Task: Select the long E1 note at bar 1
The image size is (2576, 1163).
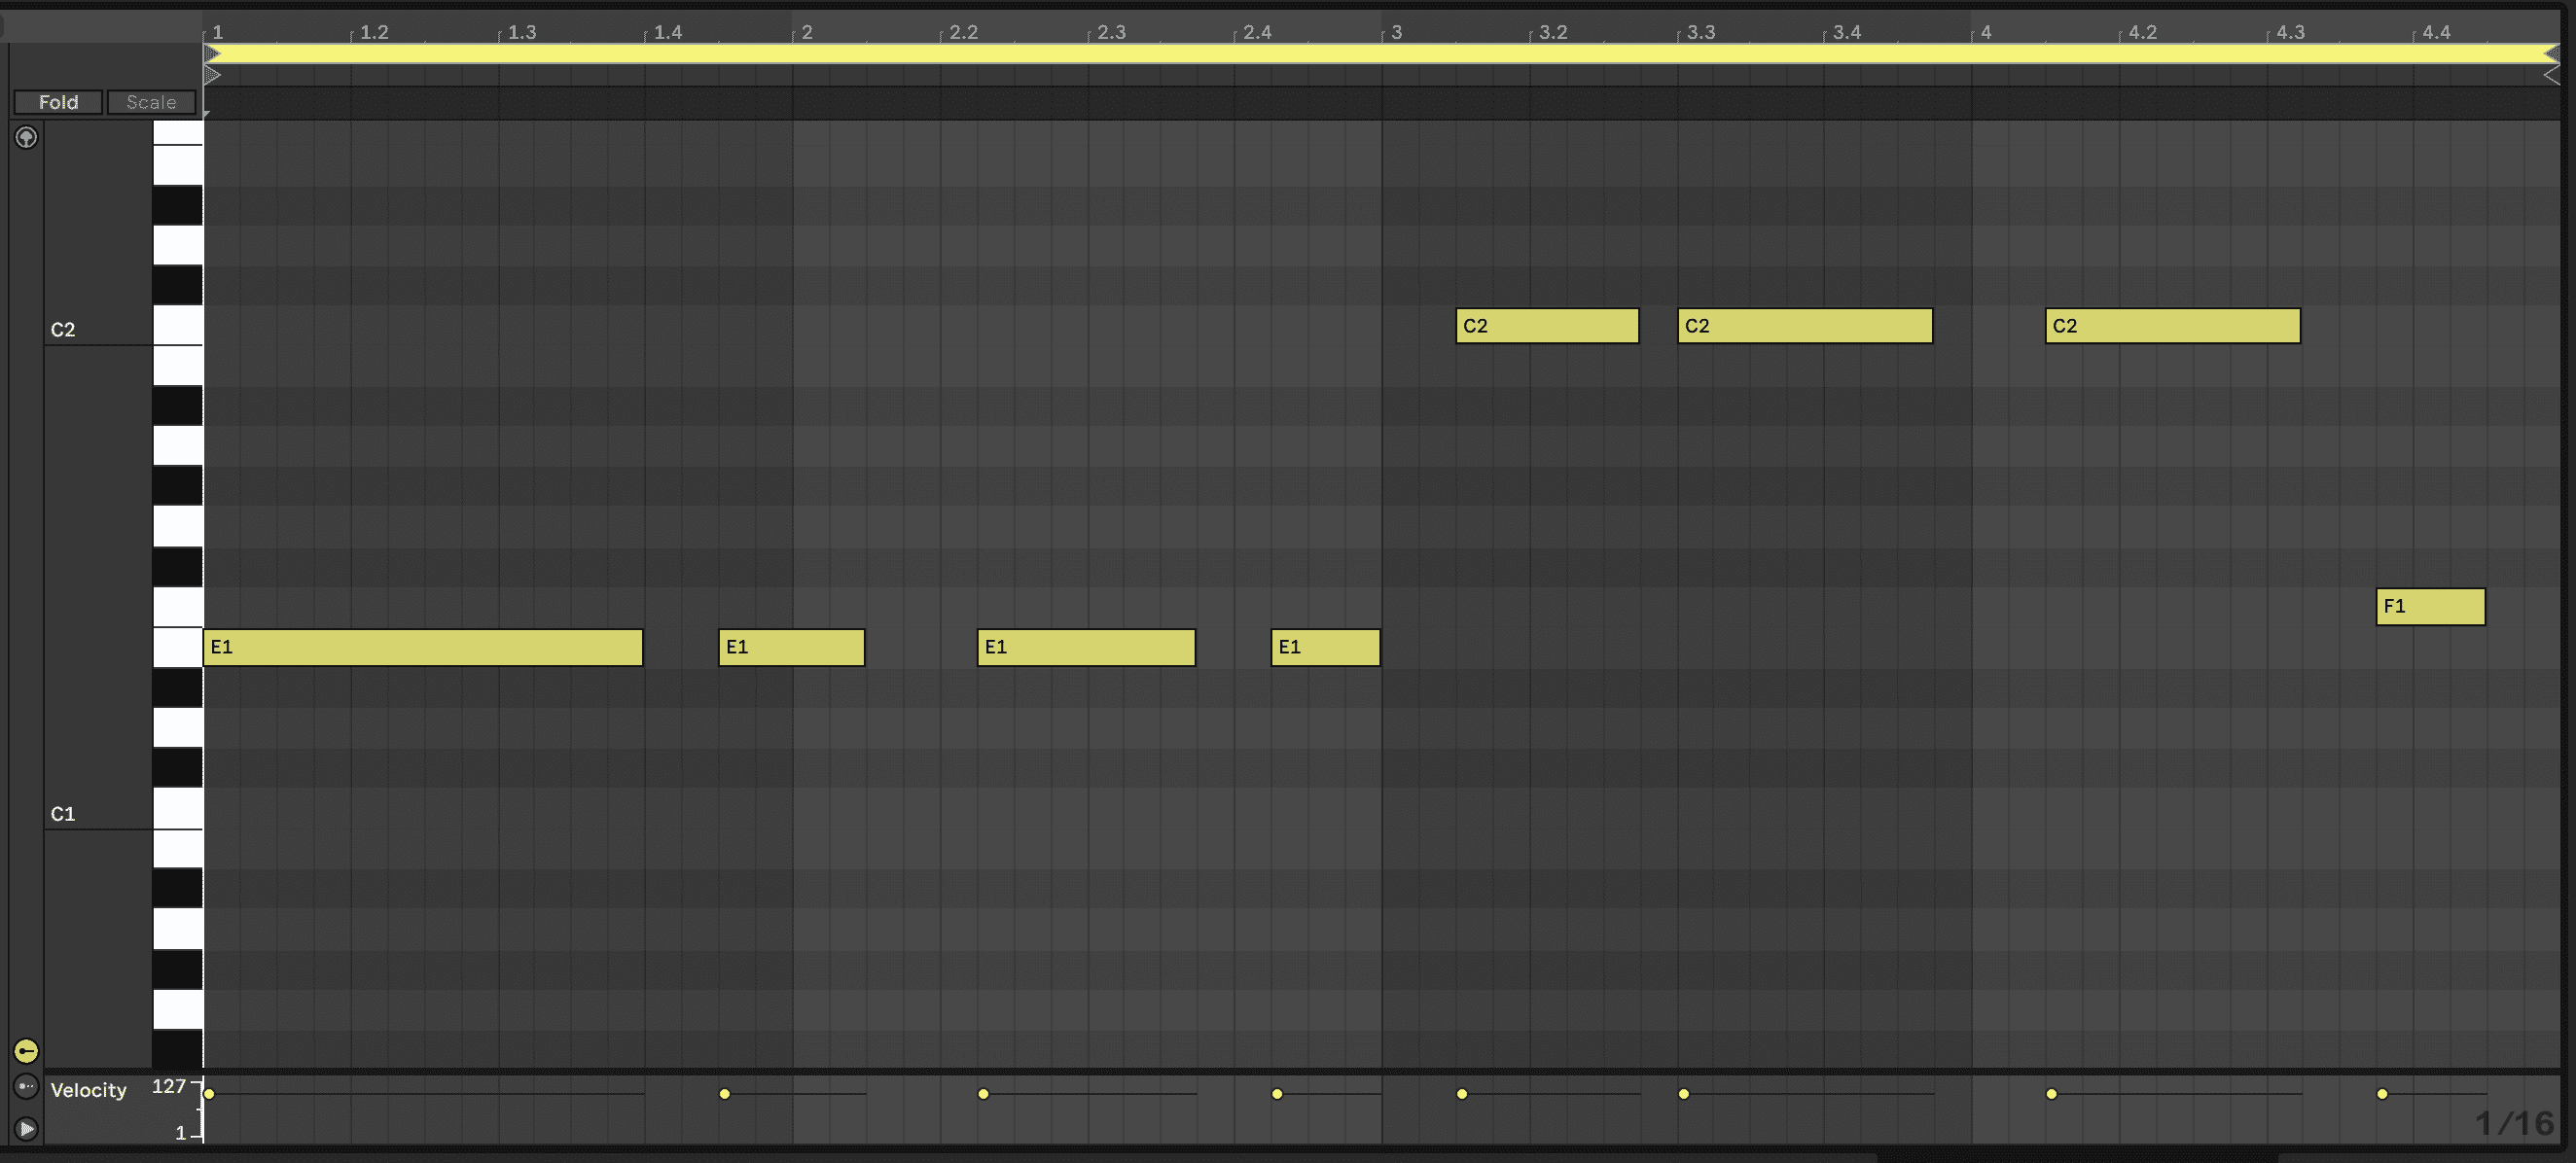Action: point(422,647)
